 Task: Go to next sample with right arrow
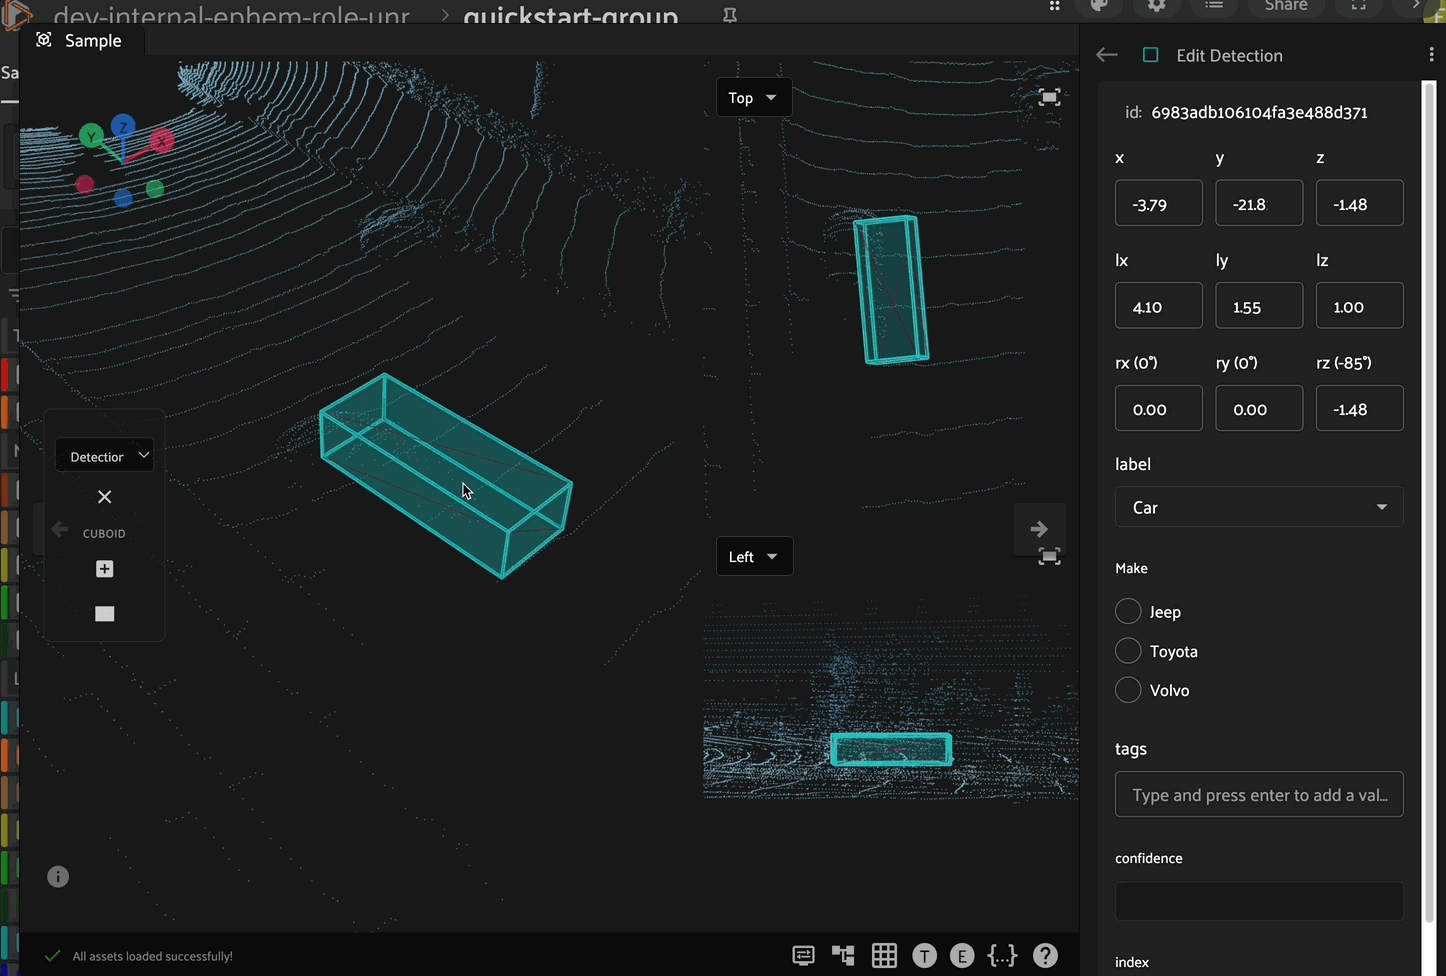click(1039, 529)
